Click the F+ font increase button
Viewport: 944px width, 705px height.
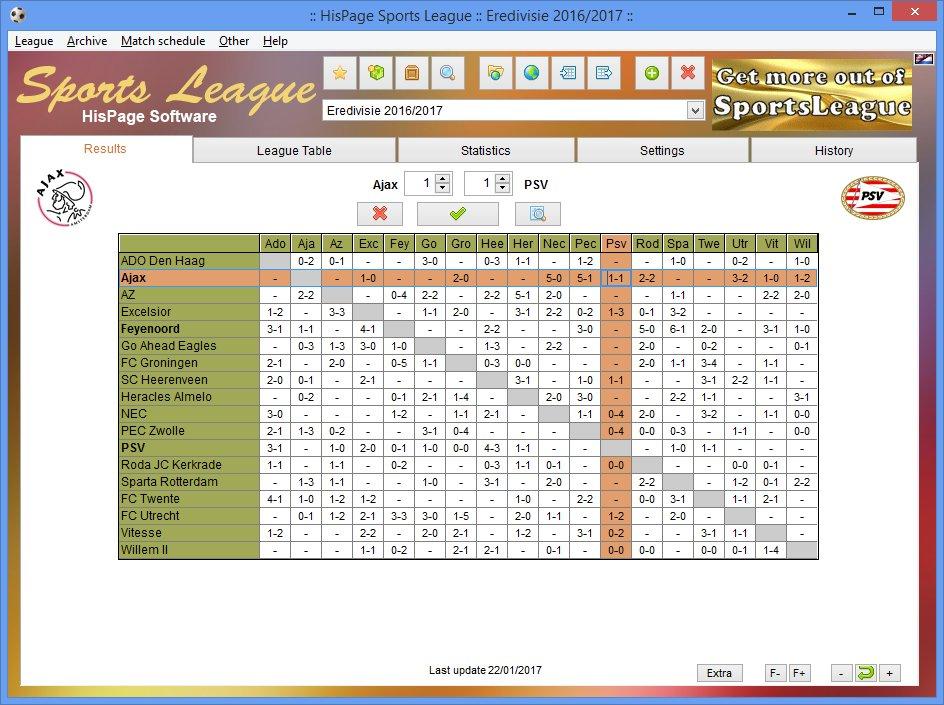click(800, 673)
